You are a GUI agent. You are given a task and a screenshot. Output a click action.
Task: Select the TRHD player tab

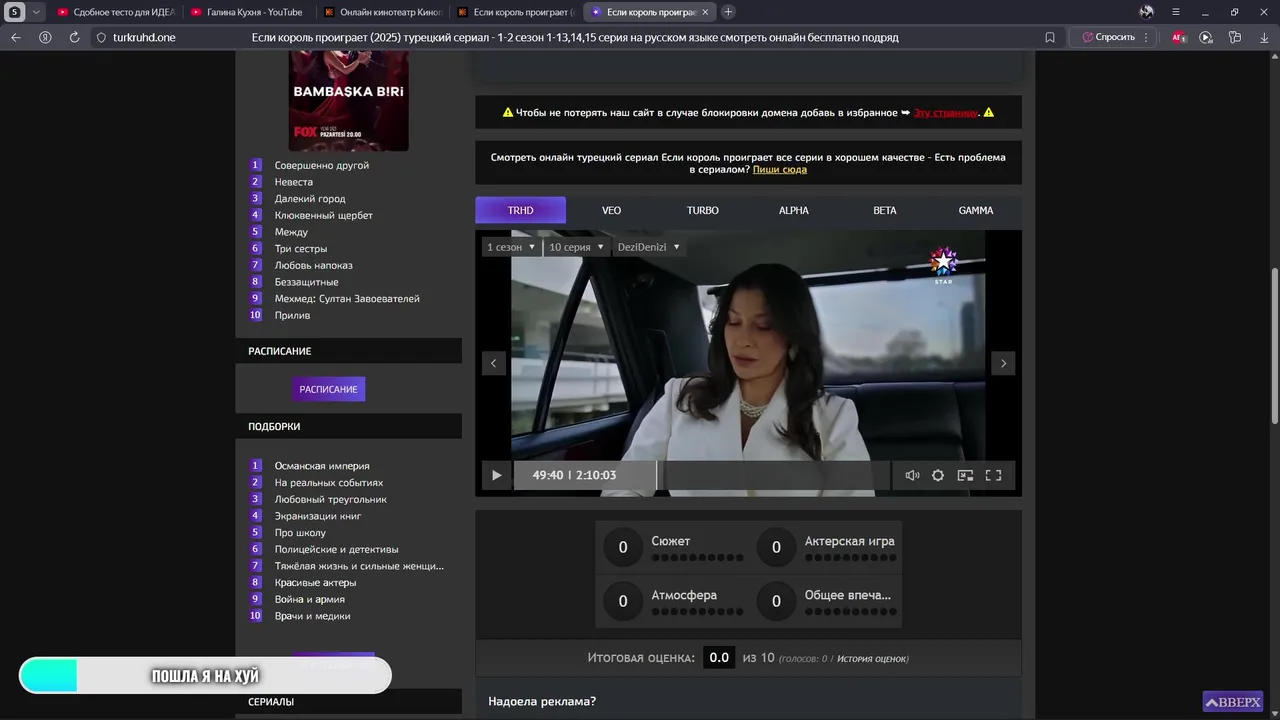pos(520,210)
